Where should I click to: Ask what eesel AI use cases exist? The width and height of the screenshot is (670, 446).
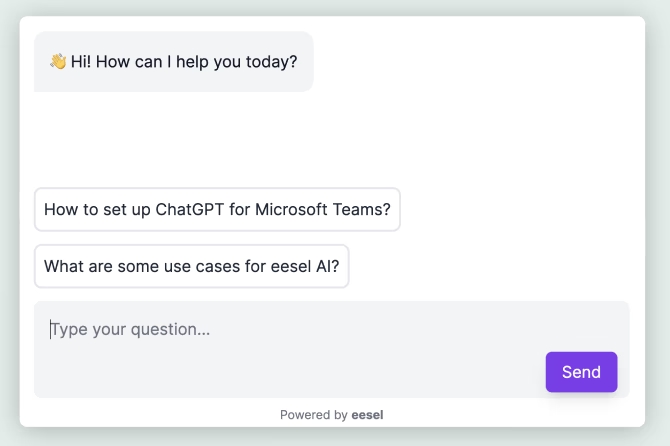point(191,267)
